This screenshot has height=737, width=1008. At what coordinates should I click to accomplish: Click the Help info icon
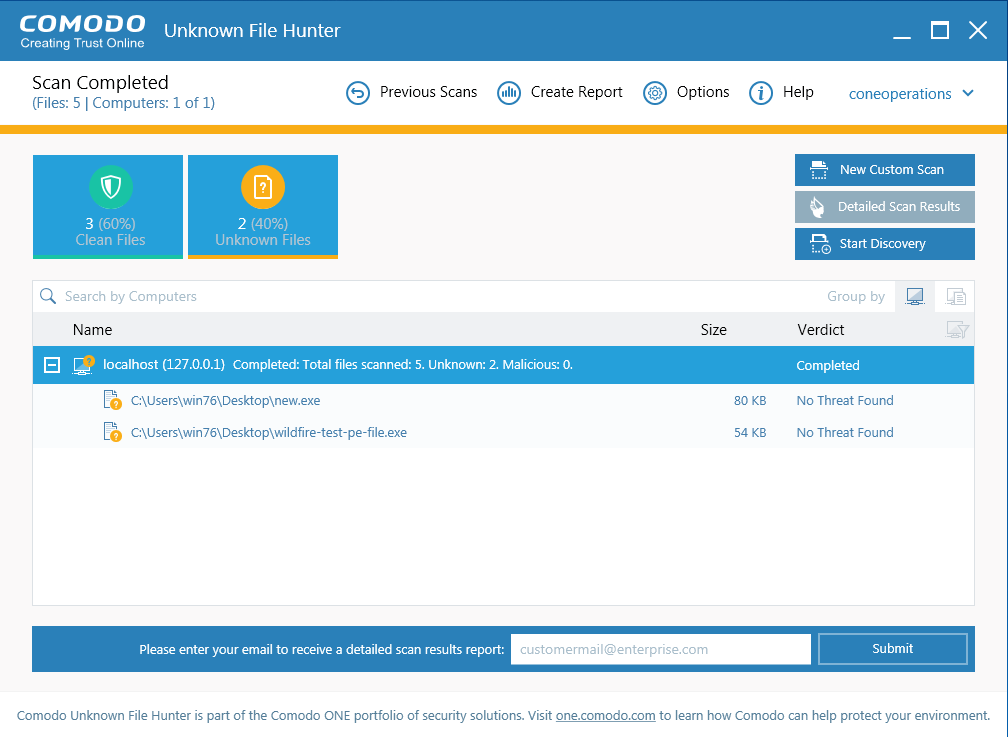coord(760,93)
